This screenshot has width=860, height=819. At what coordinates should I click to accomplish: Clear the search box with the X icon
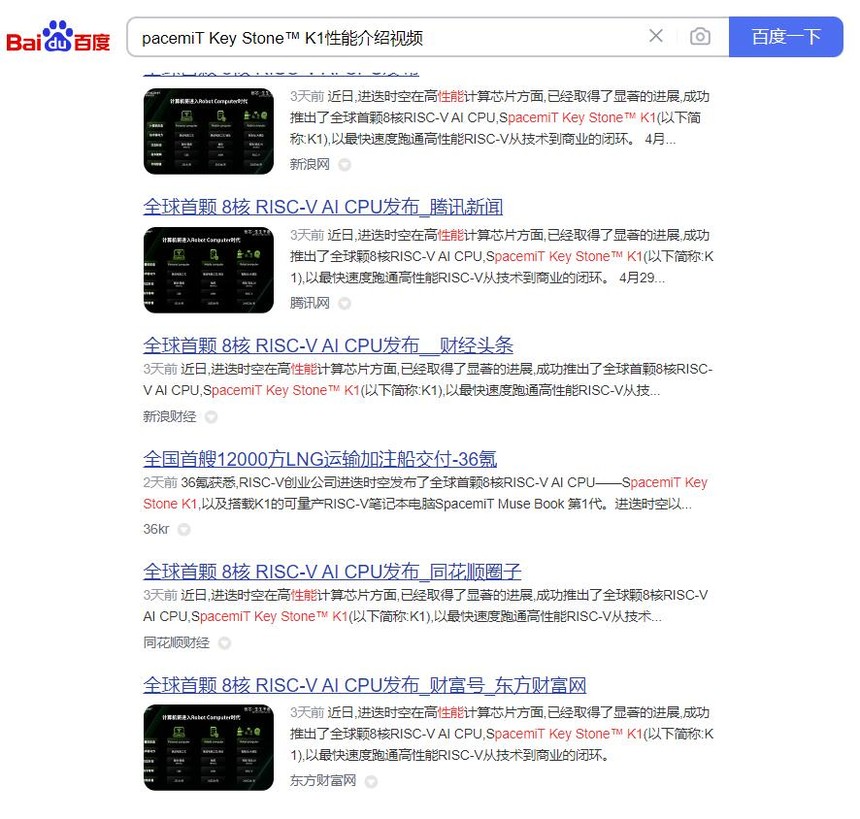click(x=655, y=36)
